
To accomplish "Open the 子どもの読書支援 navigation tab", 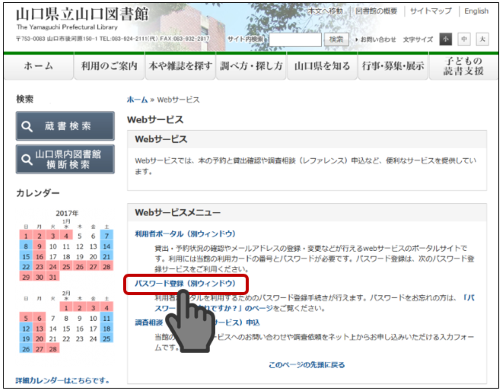I will coord(463,66).
